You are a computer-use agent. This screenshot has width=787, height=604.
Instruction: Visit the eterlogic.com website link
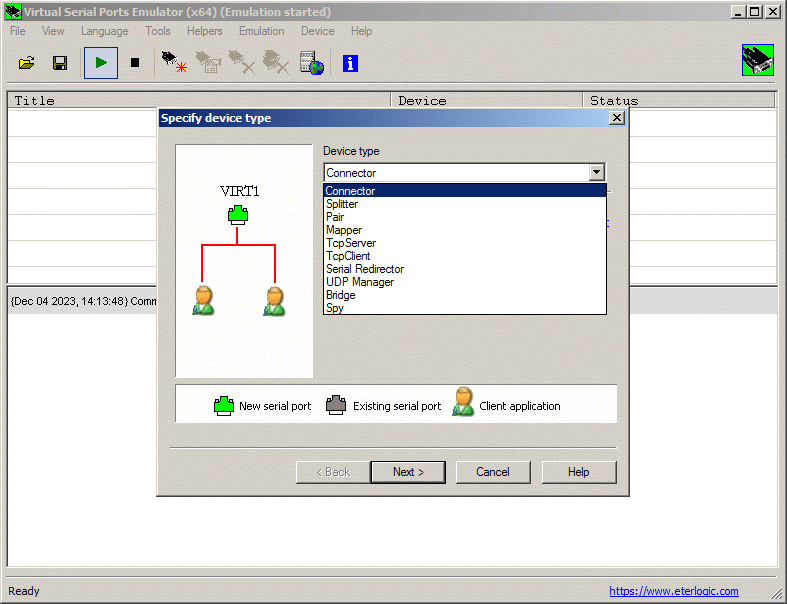tap(673, 591)
